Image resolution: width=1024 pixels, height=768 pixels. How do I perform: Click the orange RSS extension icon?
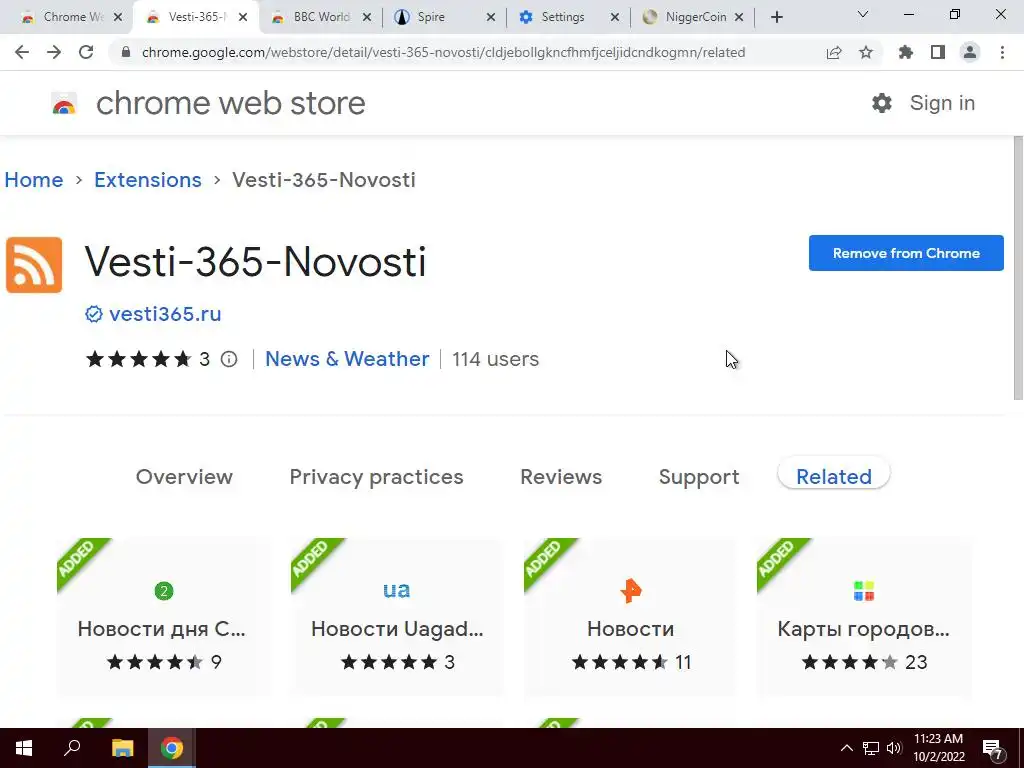coord(34,264)
